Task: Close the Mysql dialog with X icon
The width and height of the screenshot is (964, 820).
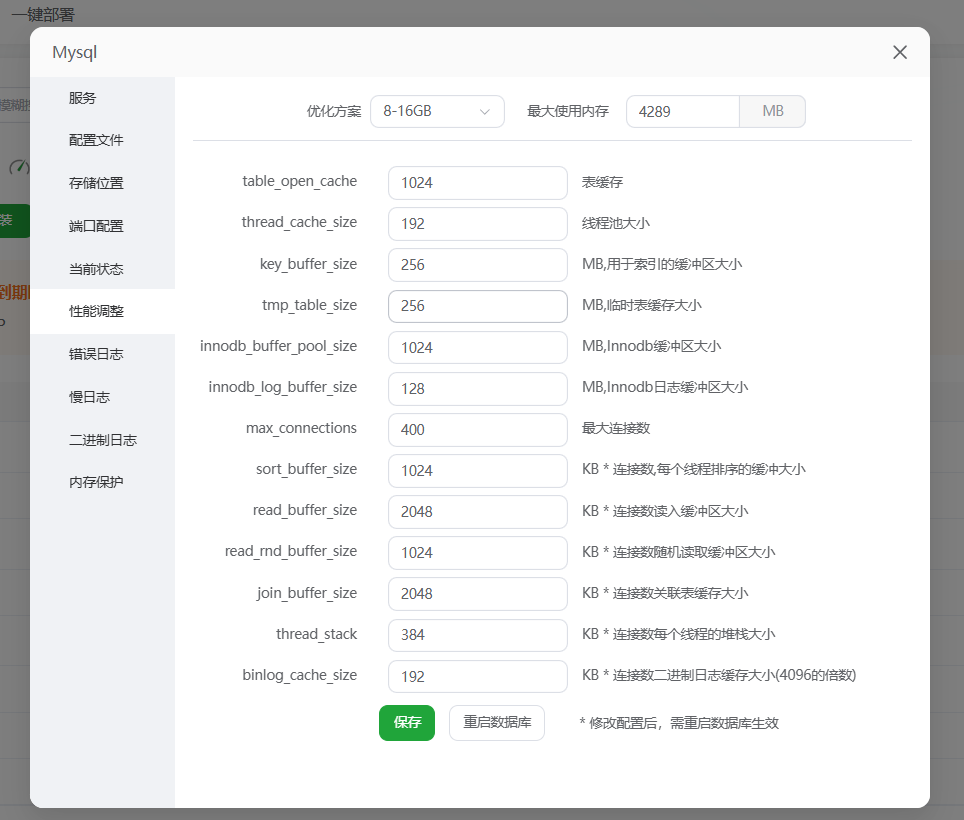Action: (x=900, y=53)
